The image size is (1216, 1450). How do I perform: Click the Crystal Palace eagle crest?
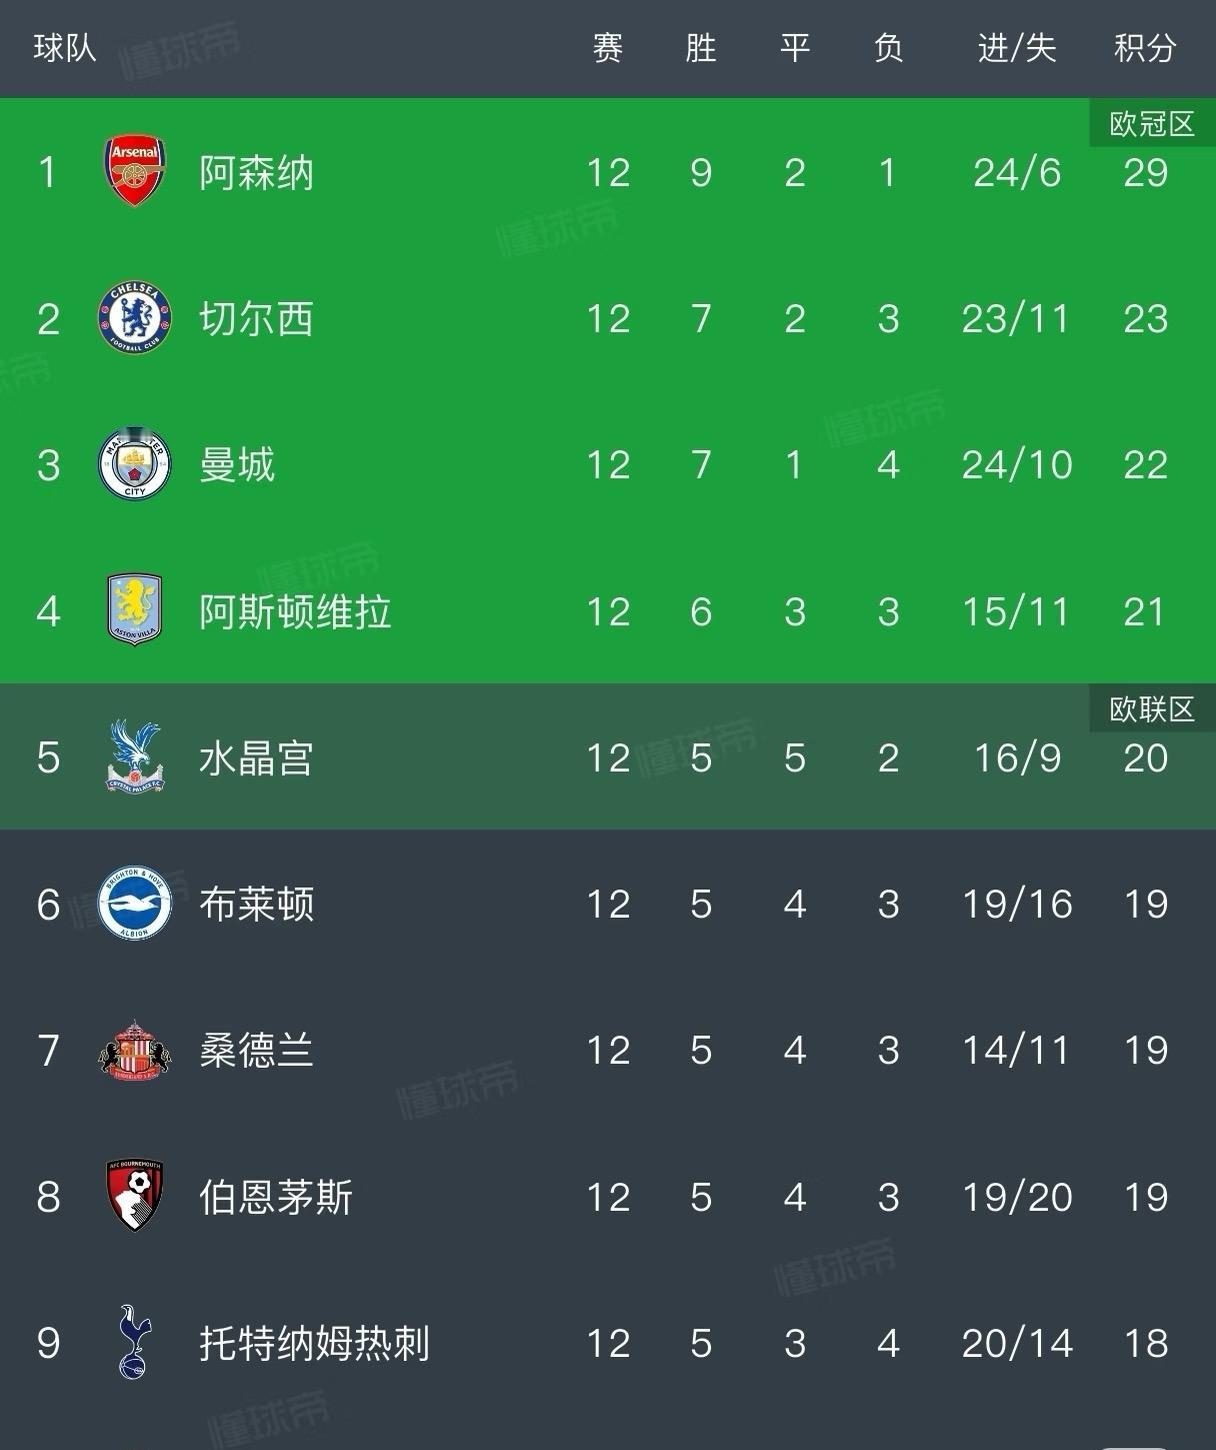pos(134,757)
